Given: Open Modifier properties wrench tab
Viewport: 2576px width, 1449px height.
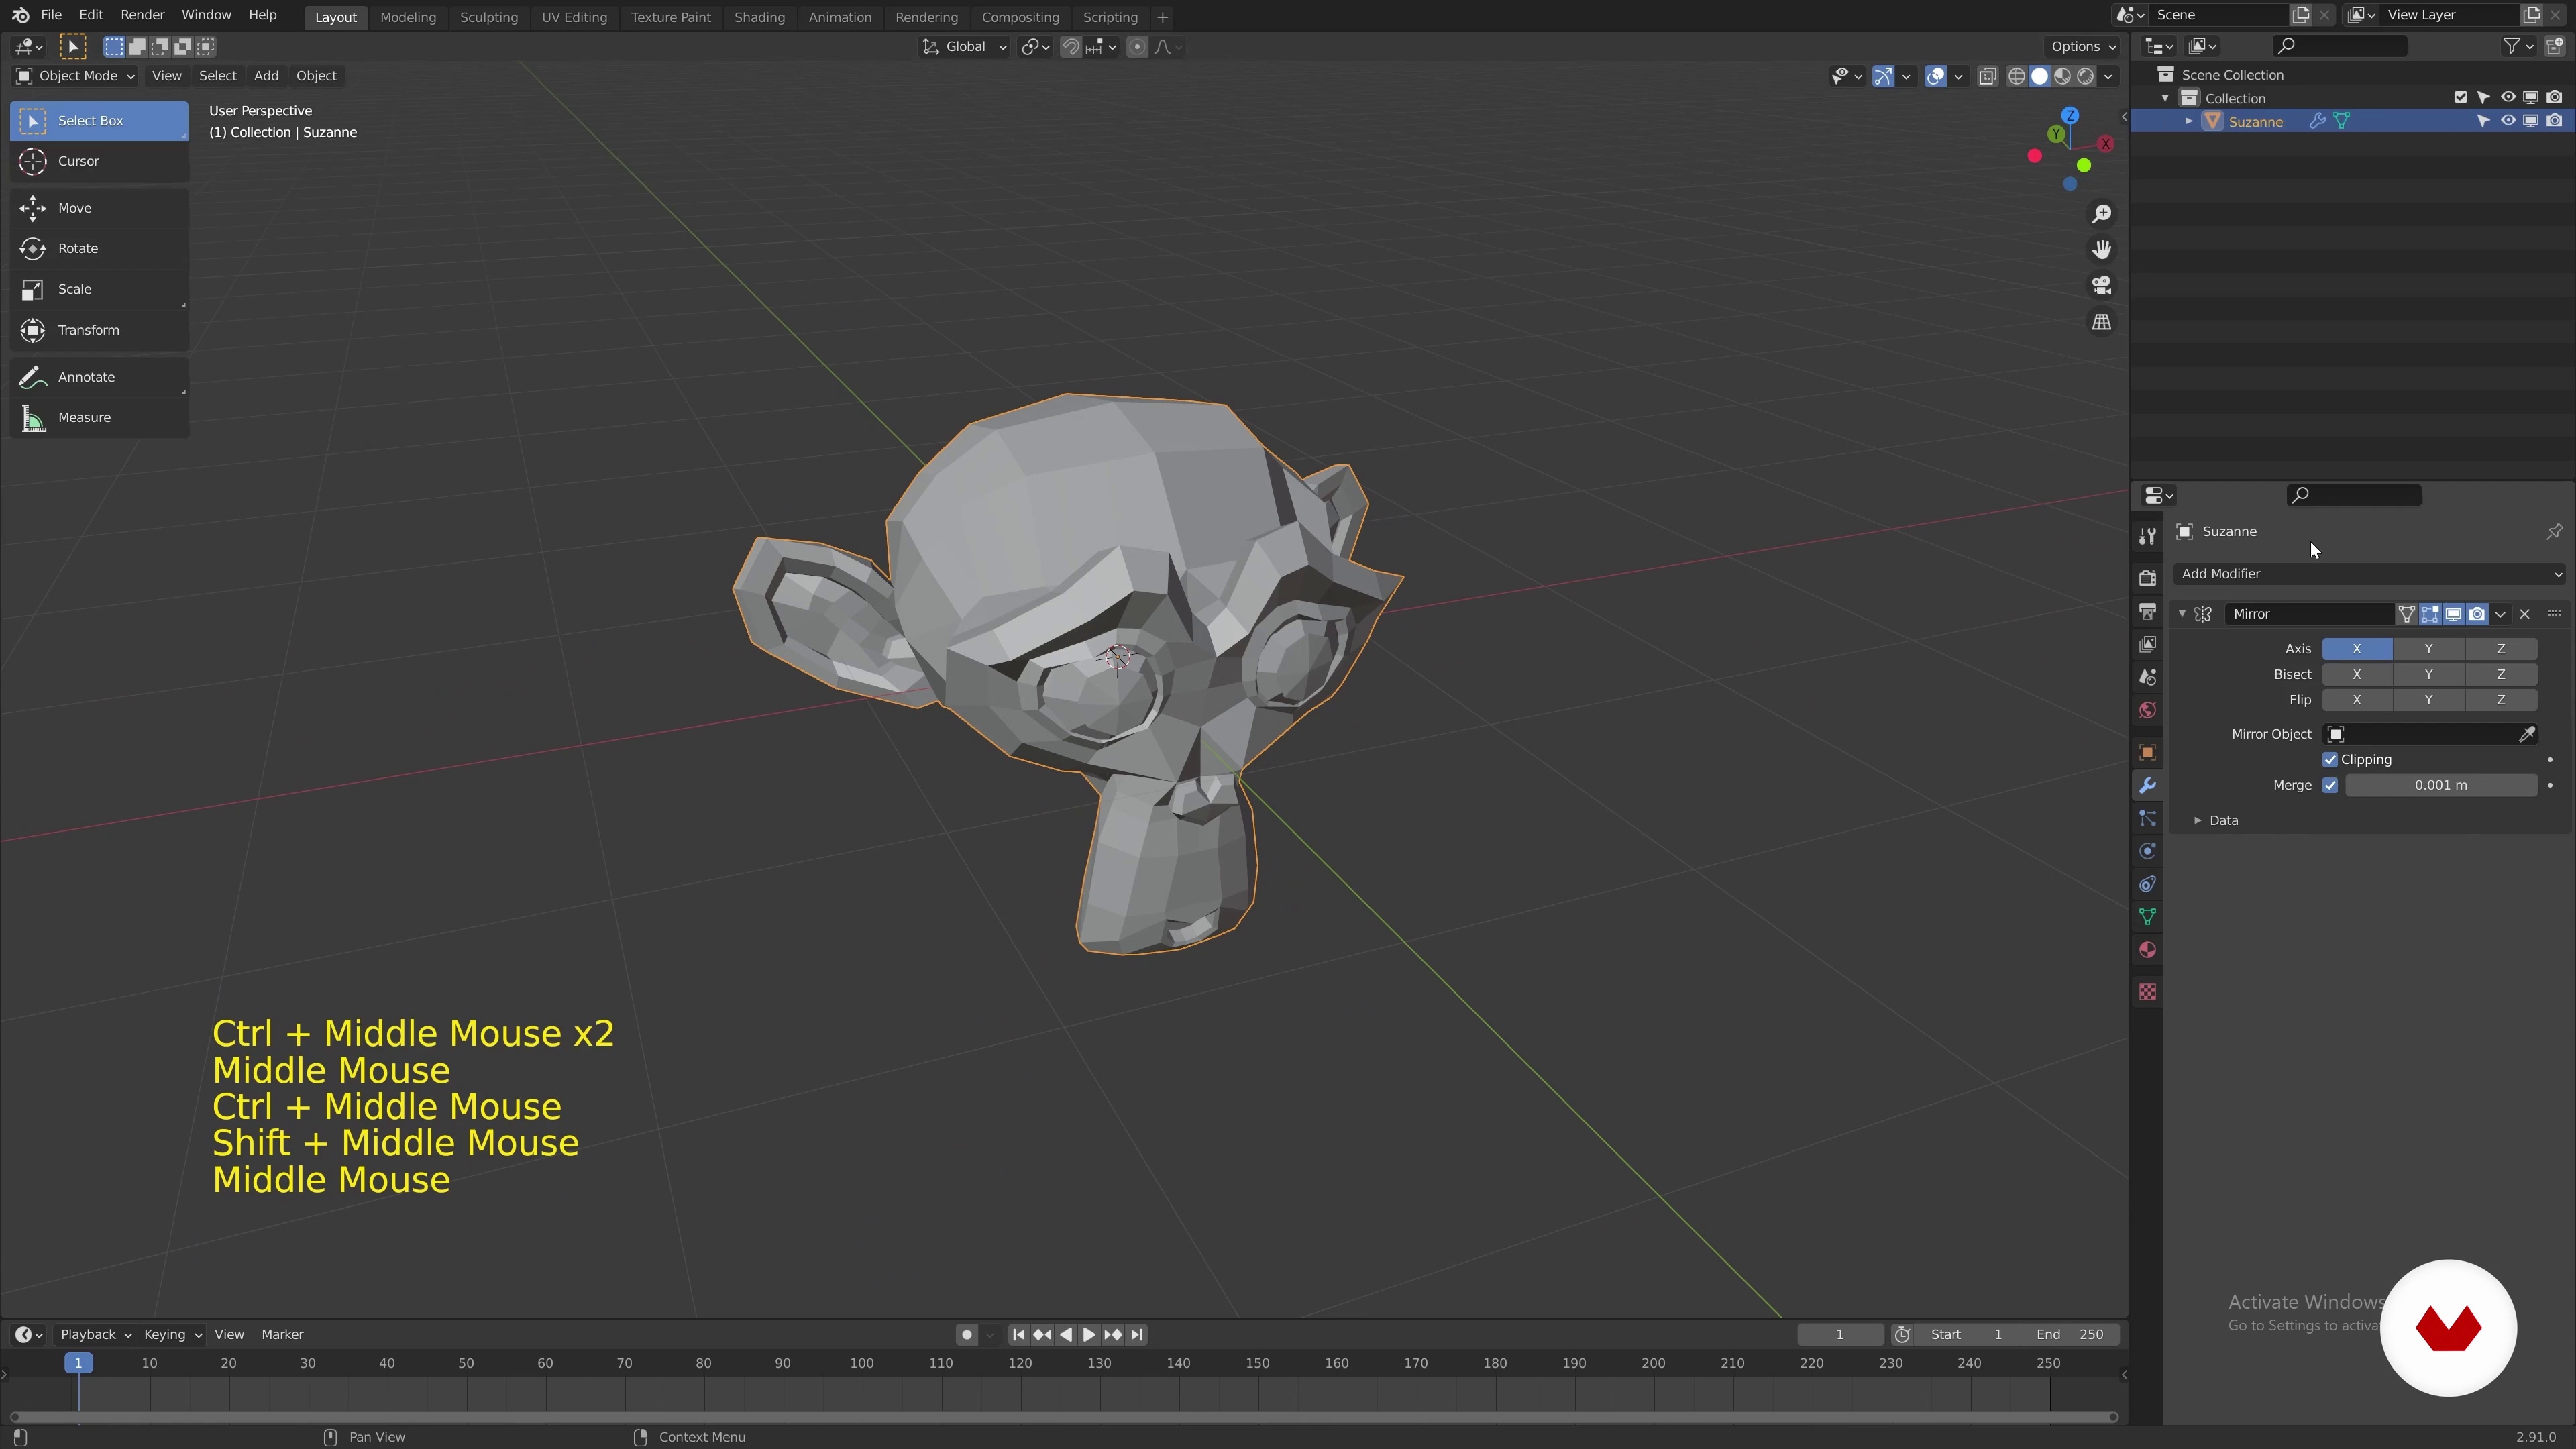Looking at the screenshot, I should coord(2147,785).
